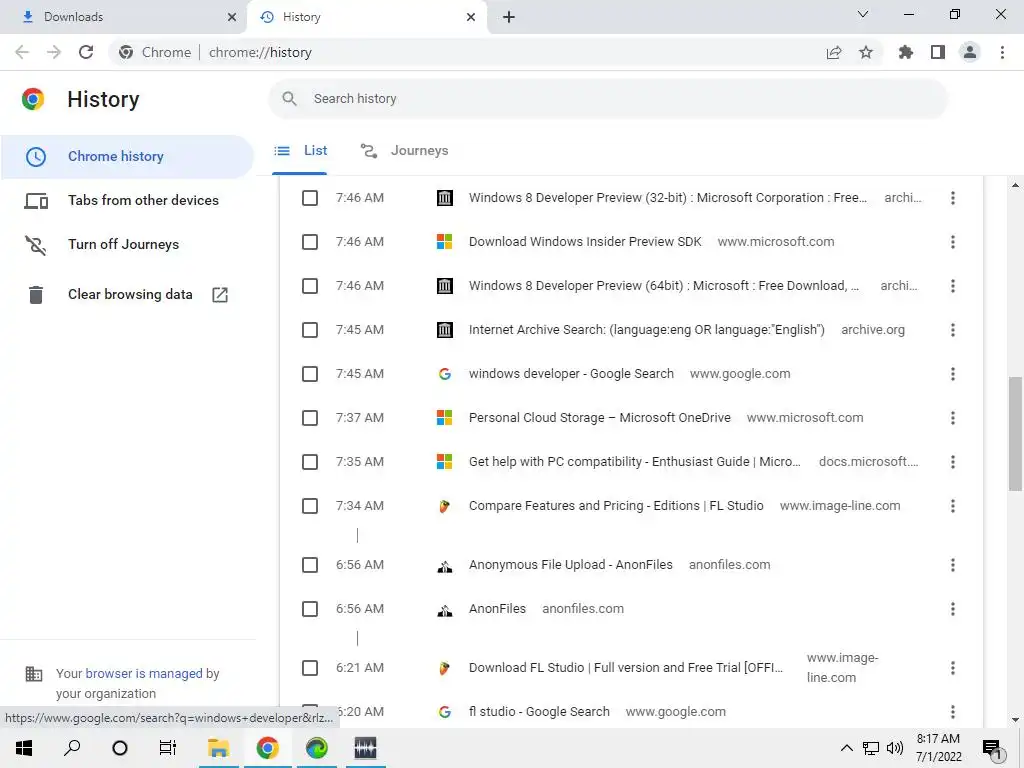Viewport: 1024px width, 768px height.
Task: Close the History tab
Action: click(x=471, y=17)
